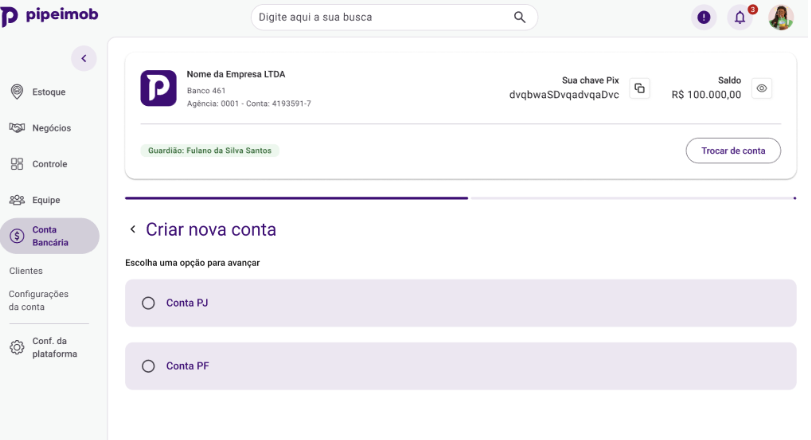Open Conta Bancária menu item
This screenshot has height=440, width=811.
coord(50,236)
